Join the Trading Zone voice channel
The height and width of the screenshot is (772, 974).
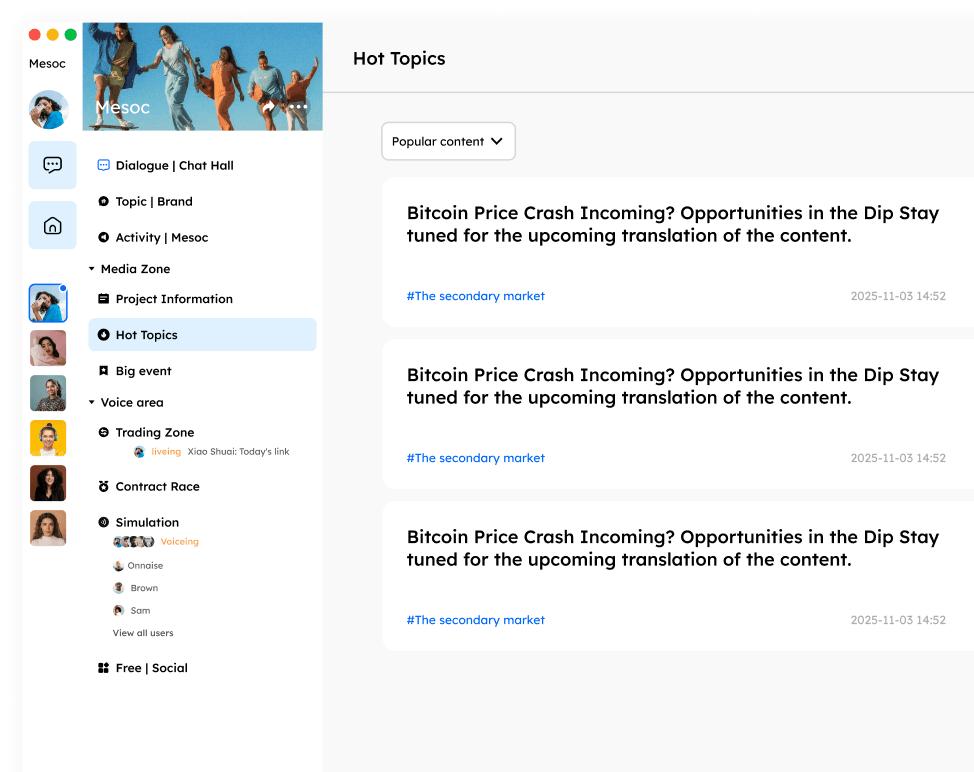coord(154,433)
